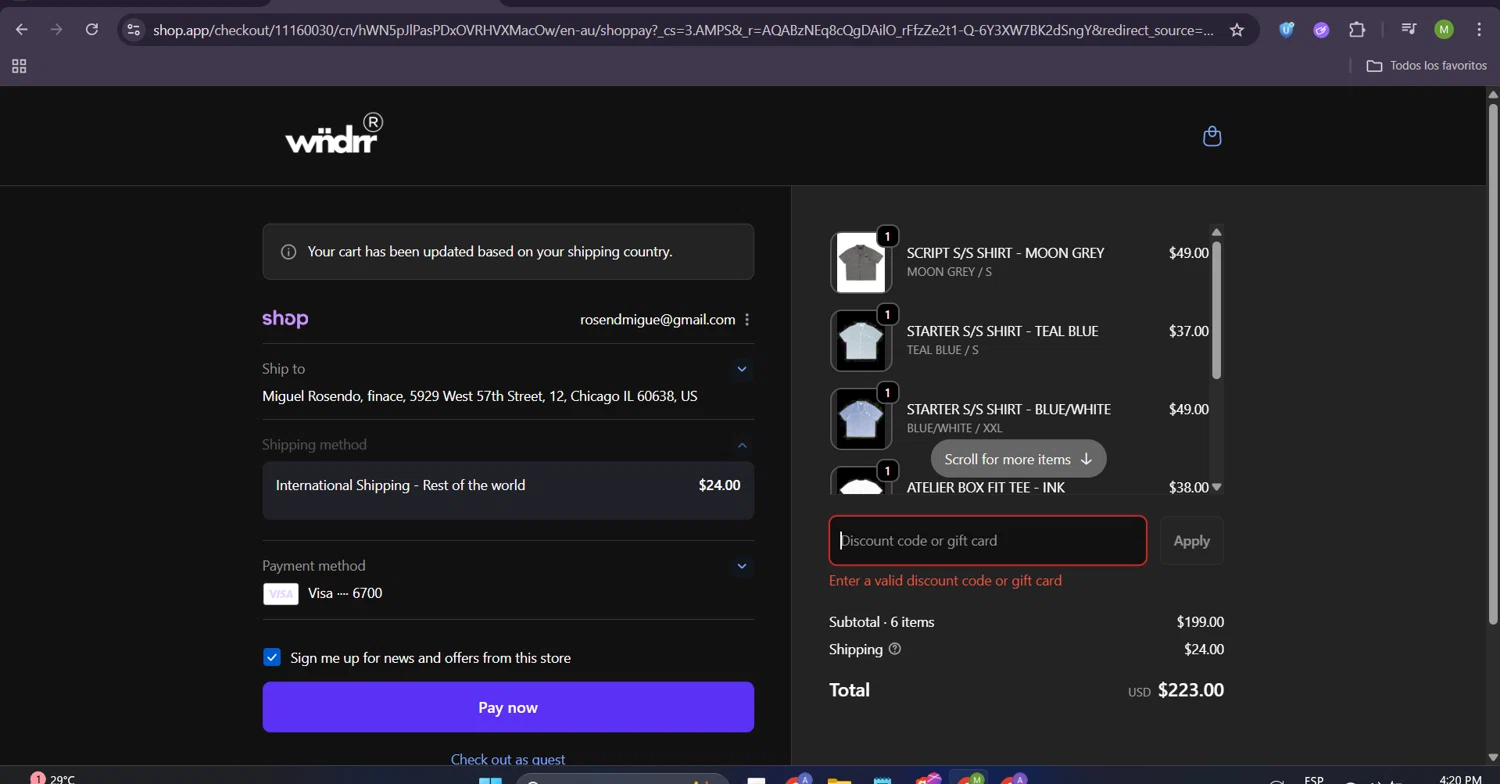Click the browser address bar URL
1500x784 pixels.
point(683,30)
